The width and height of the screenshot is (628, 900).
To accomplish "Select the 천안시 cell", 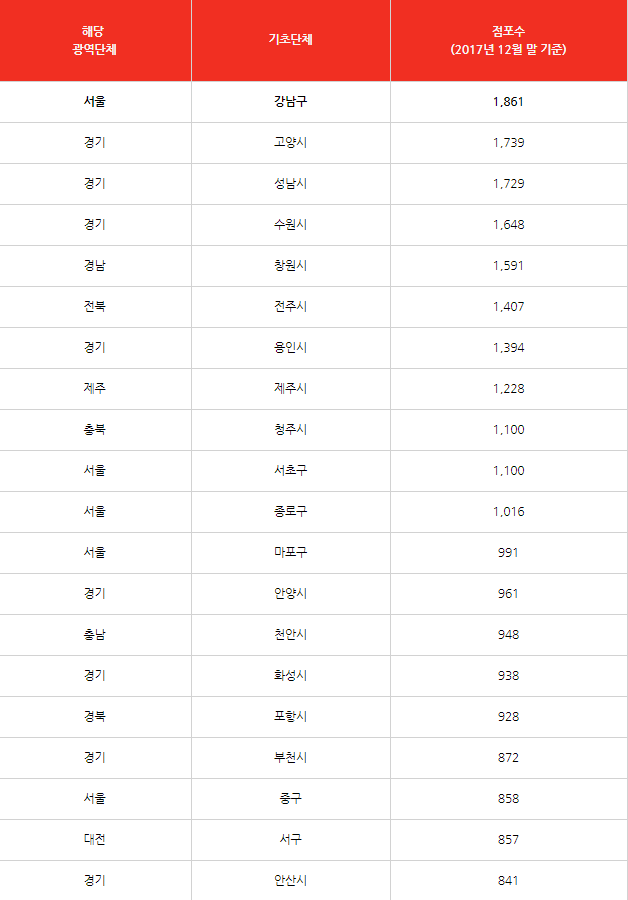I will click(290, 635).
